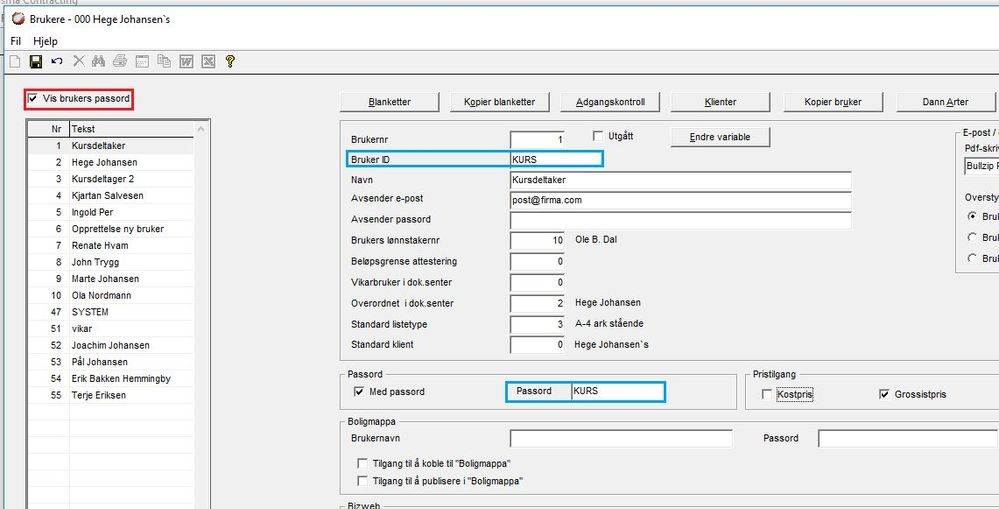Toggle the Med passord checkbox
The image size is (999, 509).
359,392
